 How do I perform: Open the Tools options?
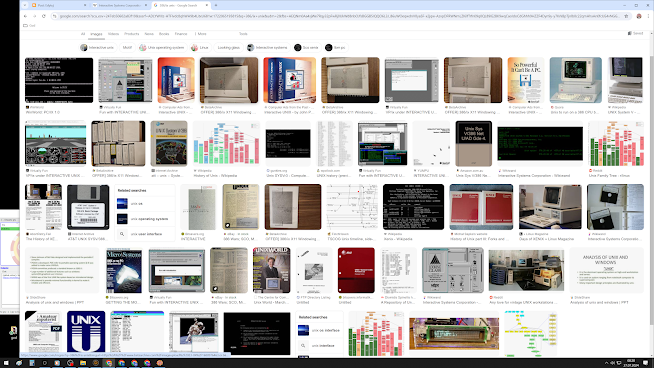[243, 34]
